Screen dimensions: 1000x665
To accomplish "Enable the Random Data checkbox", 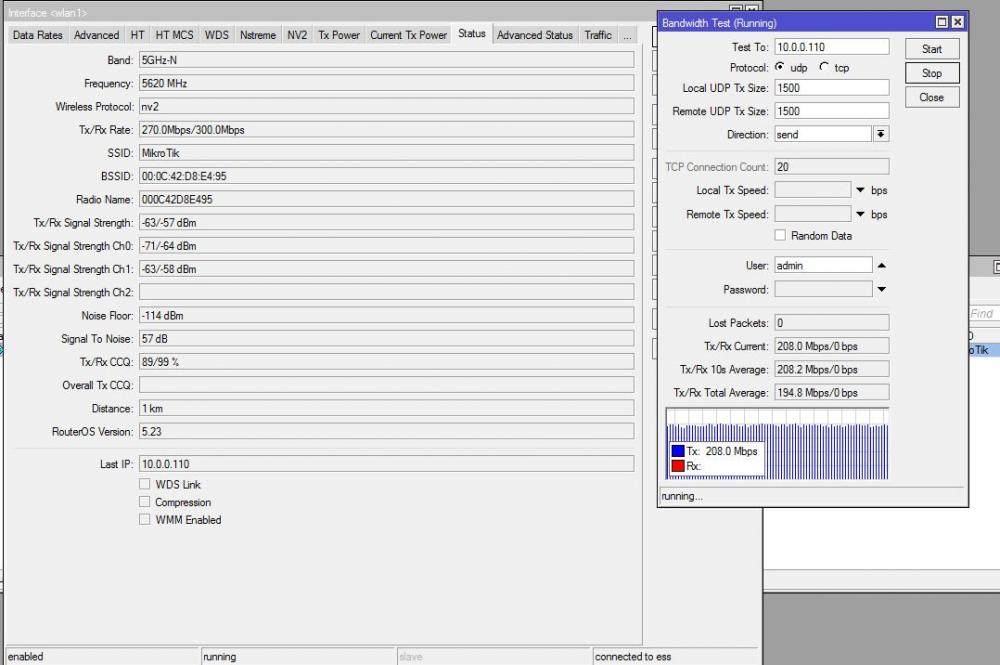I will point(780,235).
